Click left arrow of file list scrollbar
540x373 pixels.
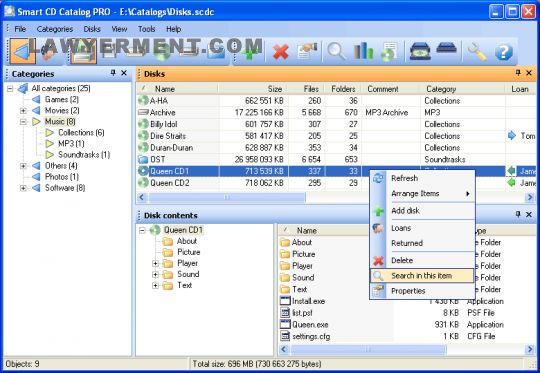coord(284,350)
